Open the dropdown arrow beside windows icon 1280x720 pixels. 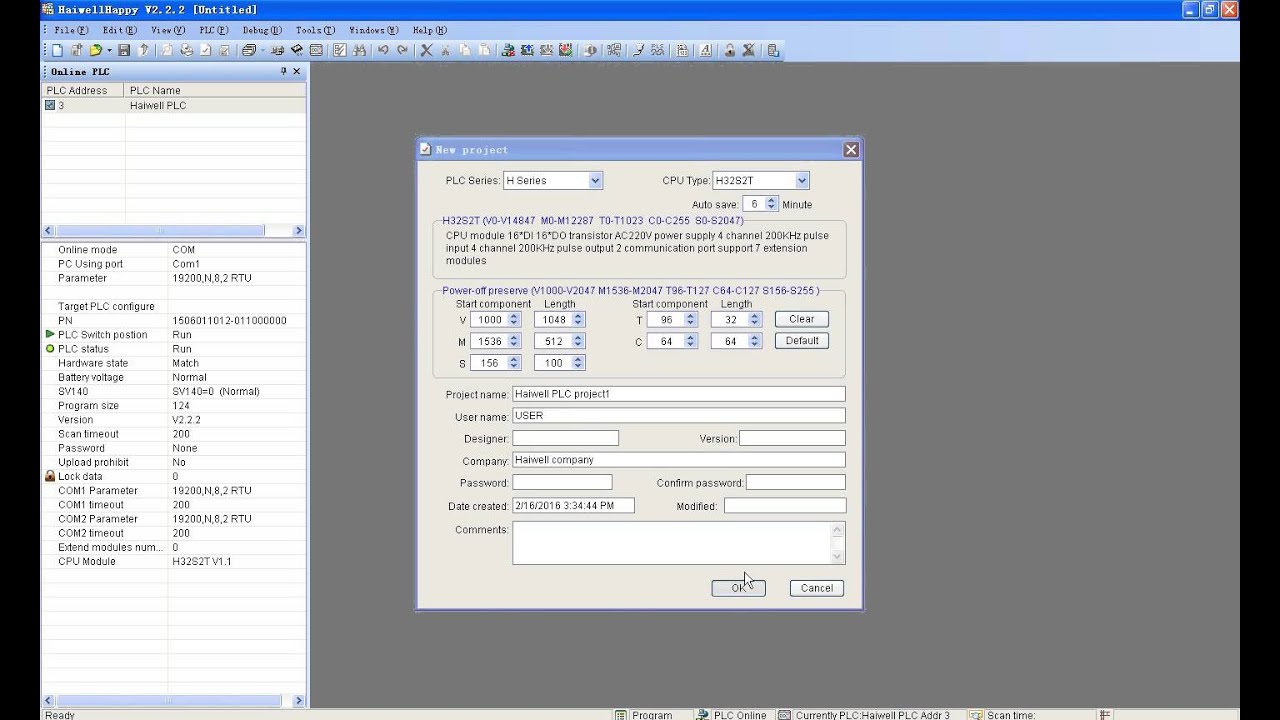(262, 50)
